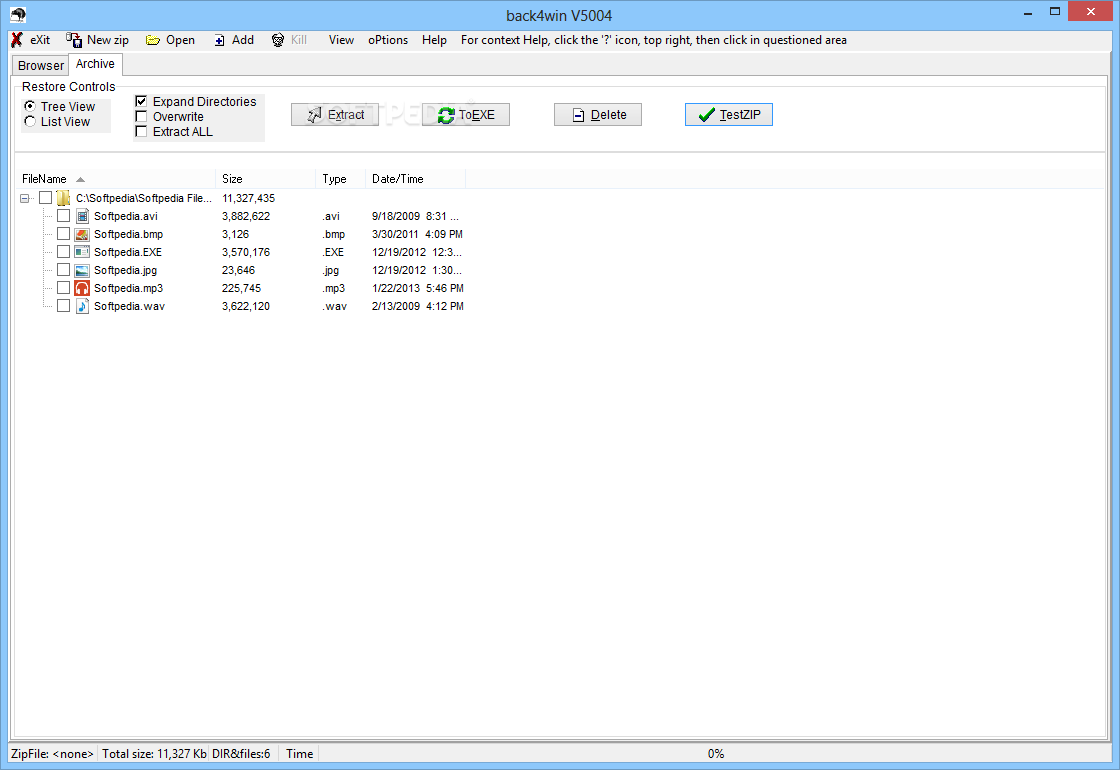Click the Extract button
The image size is (1120, 770).
coord(335,114)
